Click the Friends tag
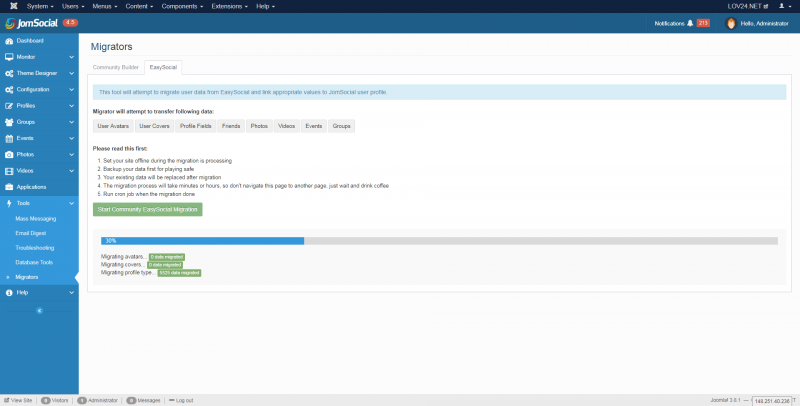The image size is (800, 406). point(231,126)
